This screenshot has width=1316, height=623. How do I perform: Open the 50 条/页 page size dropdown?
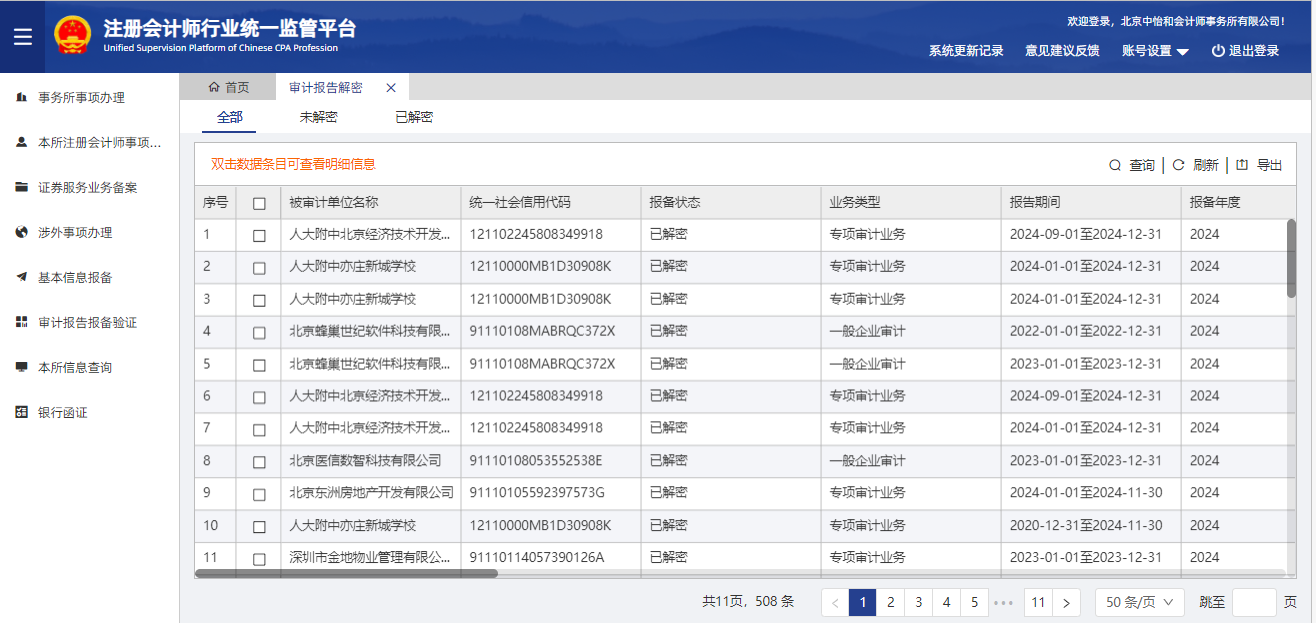1139,602
